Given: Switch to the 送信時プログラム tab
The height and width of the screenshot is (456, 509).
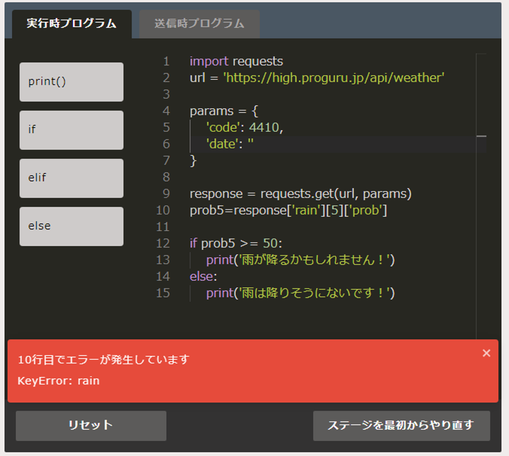Looking at the screenshot, I should tap(199, 24).
